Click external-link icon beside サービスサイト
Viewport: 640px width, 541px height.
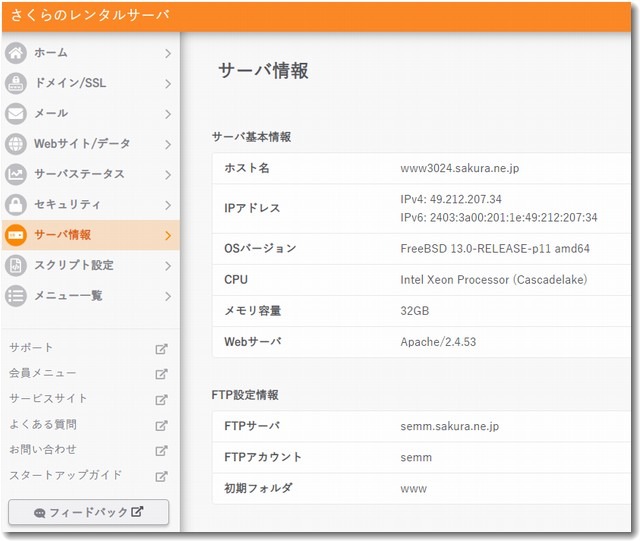click(161, 400)
